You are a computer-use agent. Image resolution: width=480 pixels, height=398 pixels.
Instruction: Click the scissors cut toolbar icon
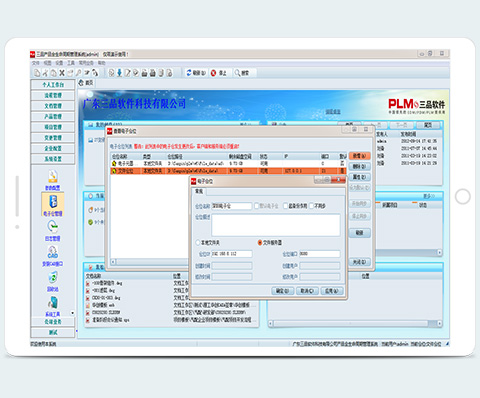point(45,72)
